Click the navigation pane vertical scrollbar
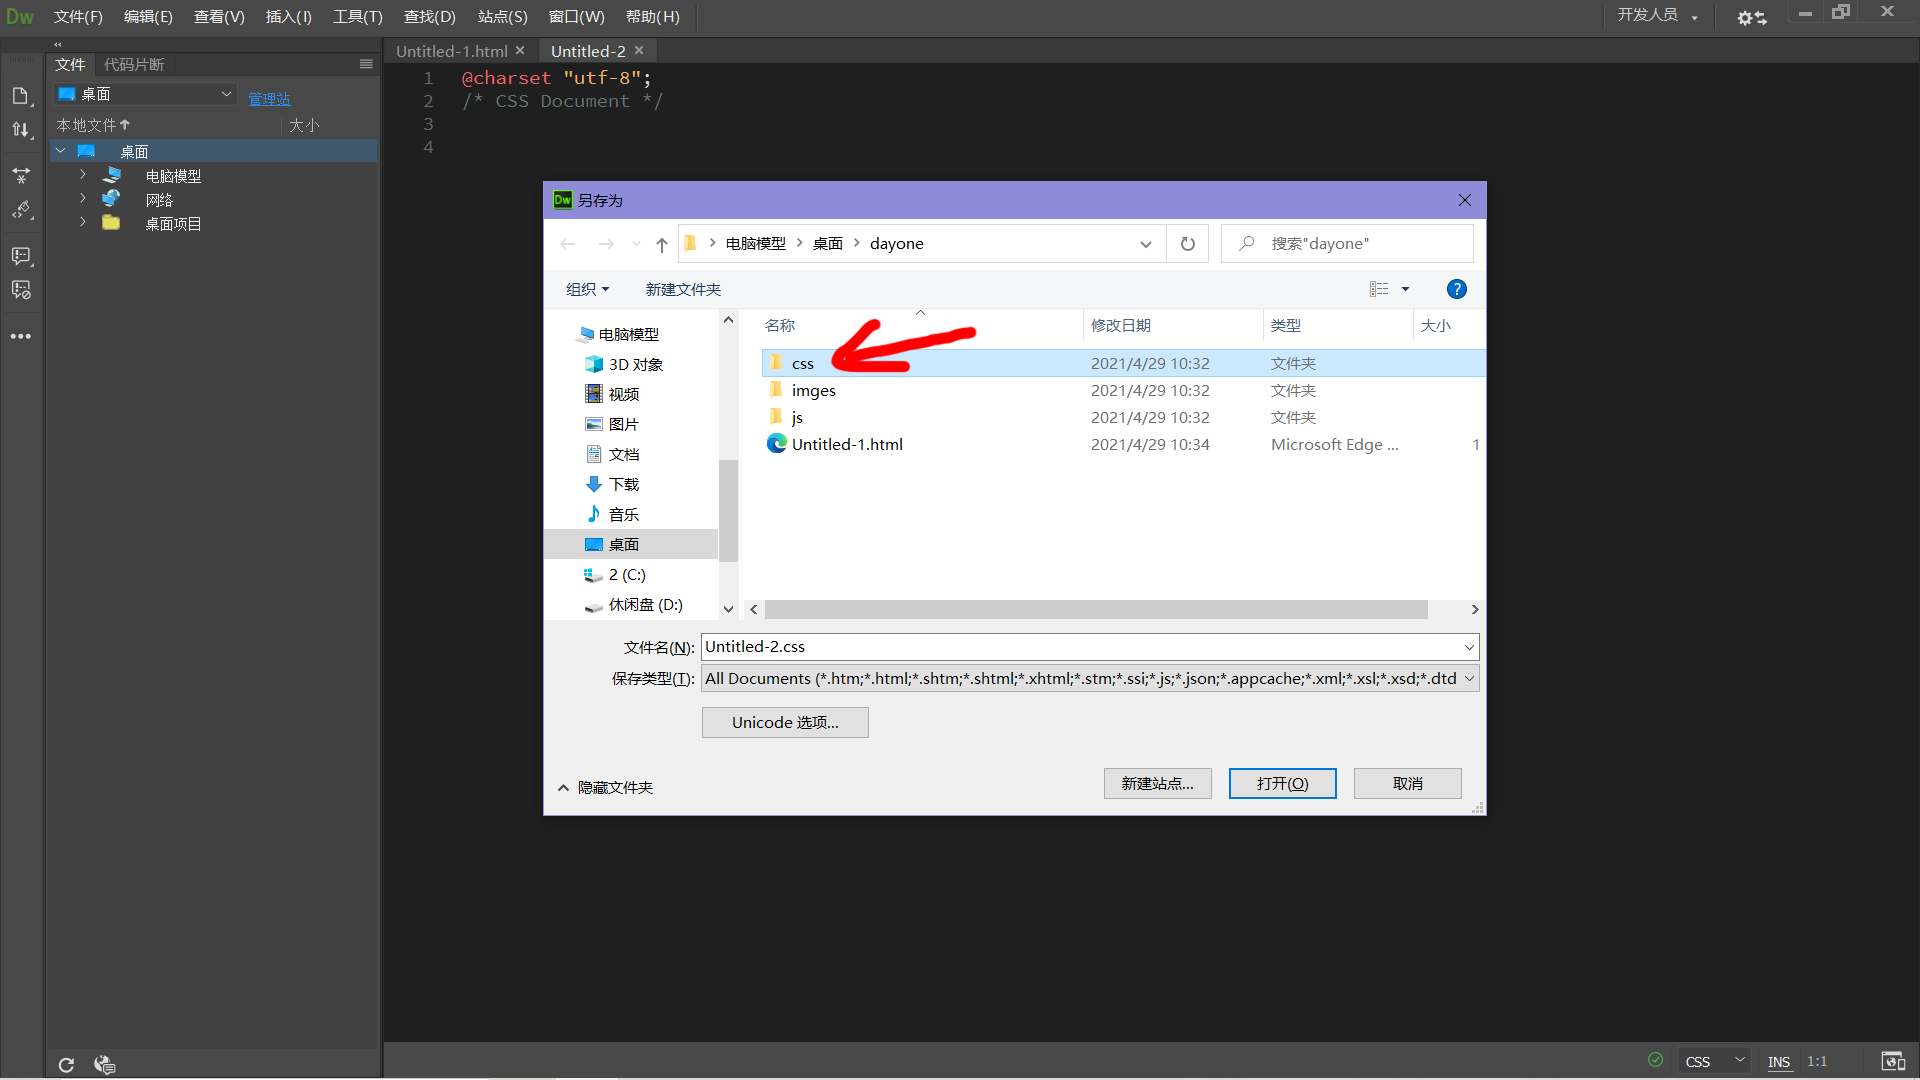The image size is (1920, 1080). [x=728, y=510]
